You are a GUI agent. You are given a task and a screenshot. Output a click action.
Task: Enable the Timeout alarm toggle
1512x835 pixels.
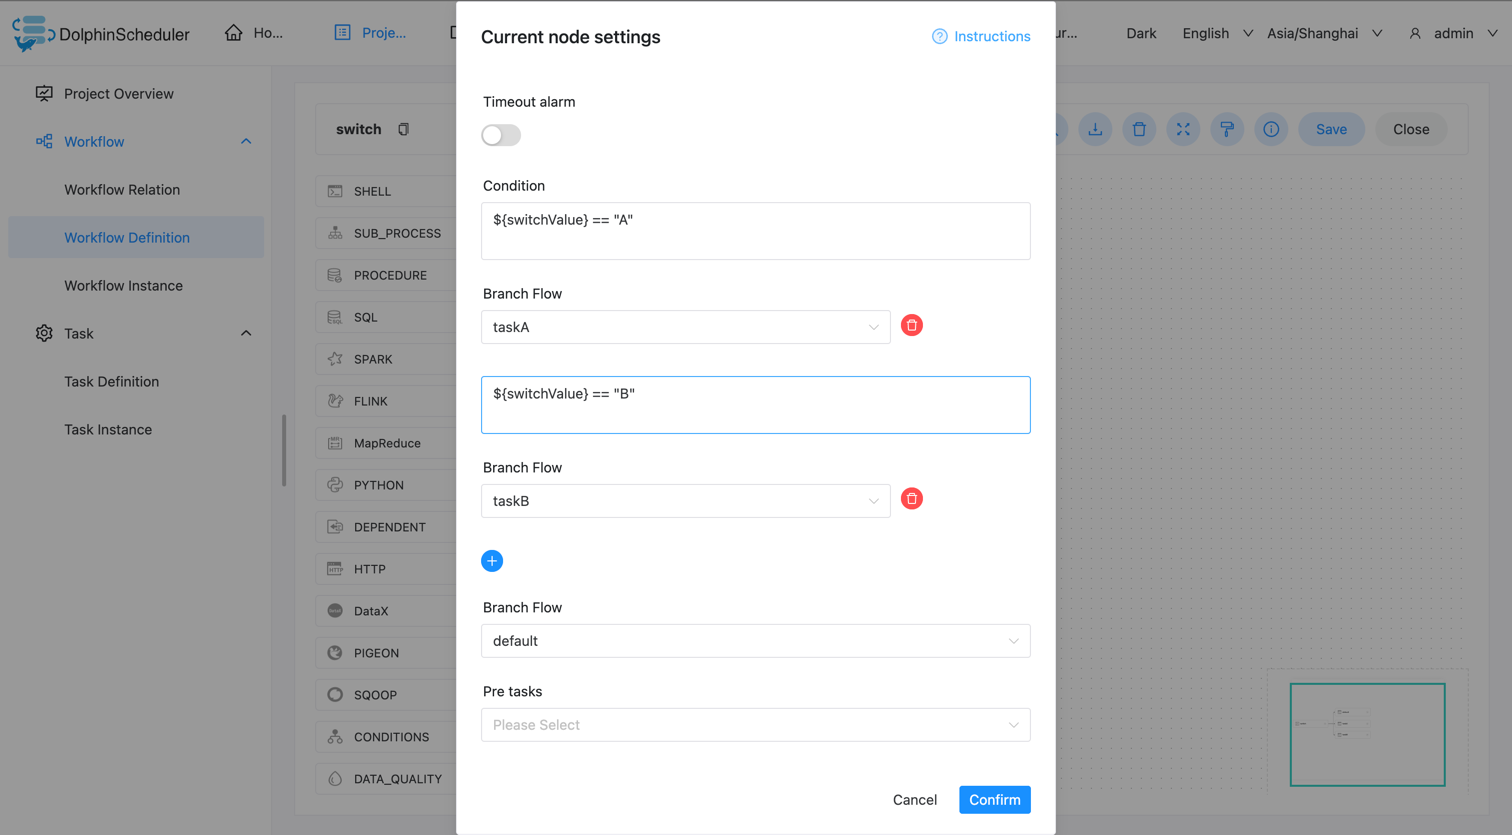tap(500, 135)
